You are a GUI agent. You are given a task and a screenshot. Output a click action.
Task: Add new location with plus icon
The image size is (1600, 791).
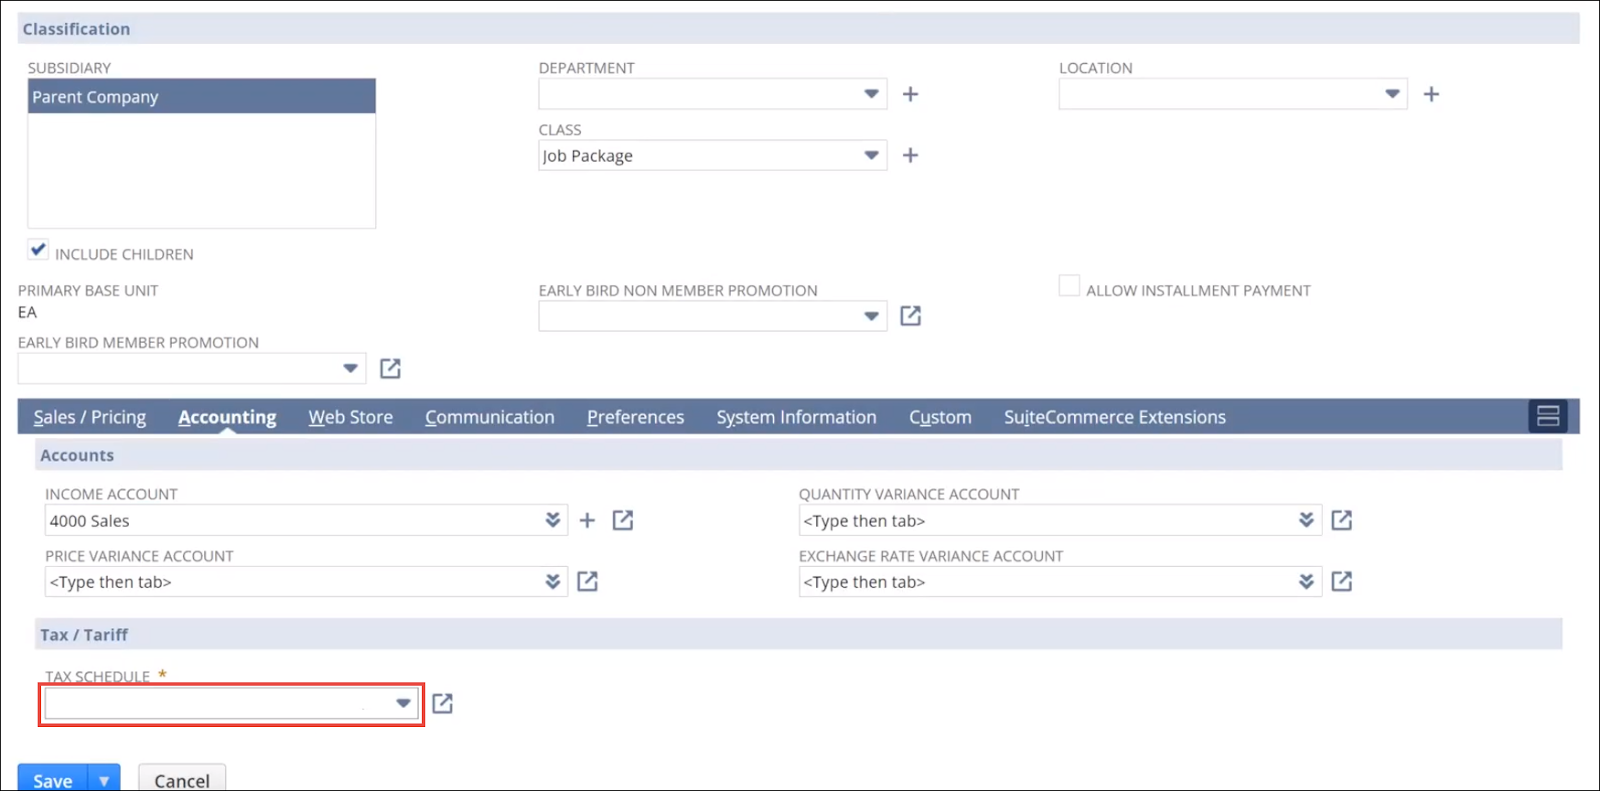(x=1431, y=94)
